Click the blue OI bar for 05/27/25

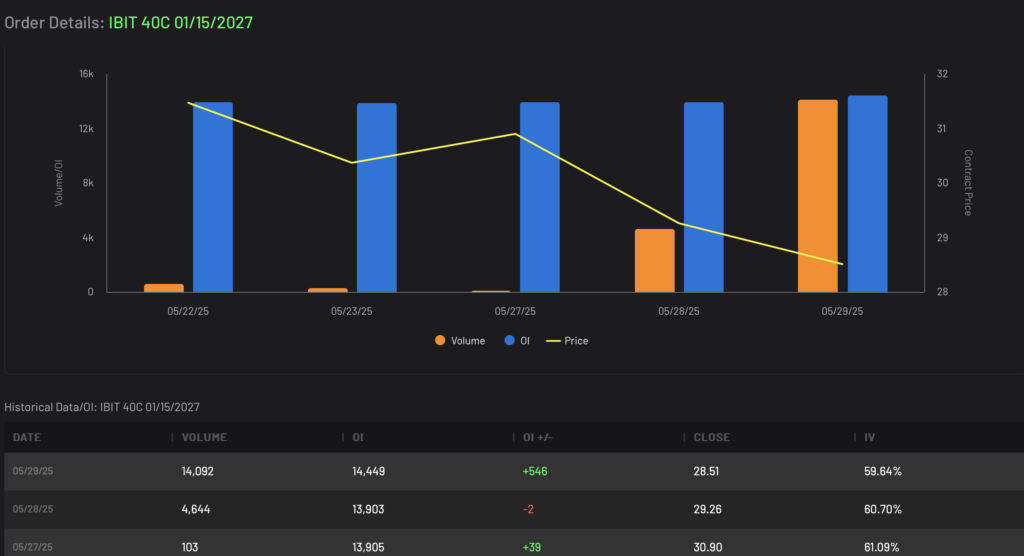pyautogui.click(x=540, y=197)
